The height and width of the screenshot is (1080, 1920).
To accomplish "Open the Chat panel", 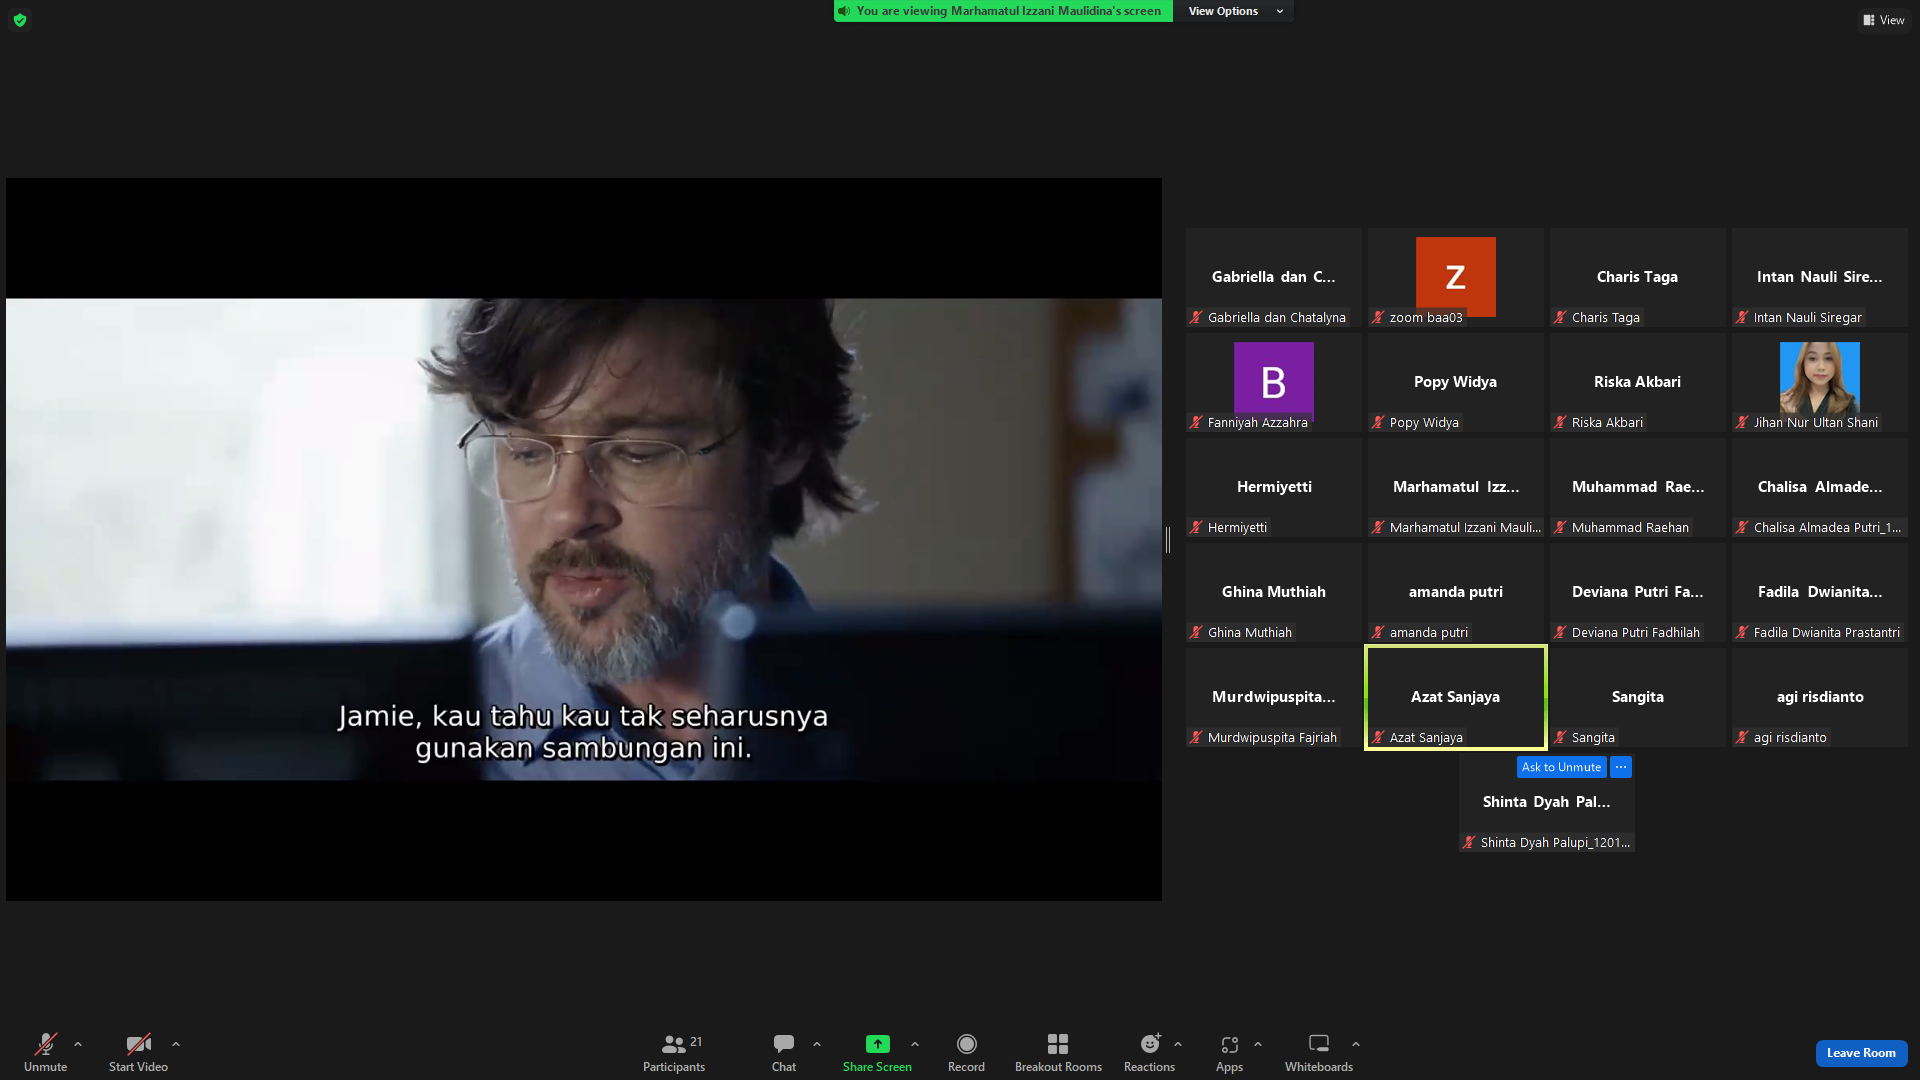I will 784,1053.
